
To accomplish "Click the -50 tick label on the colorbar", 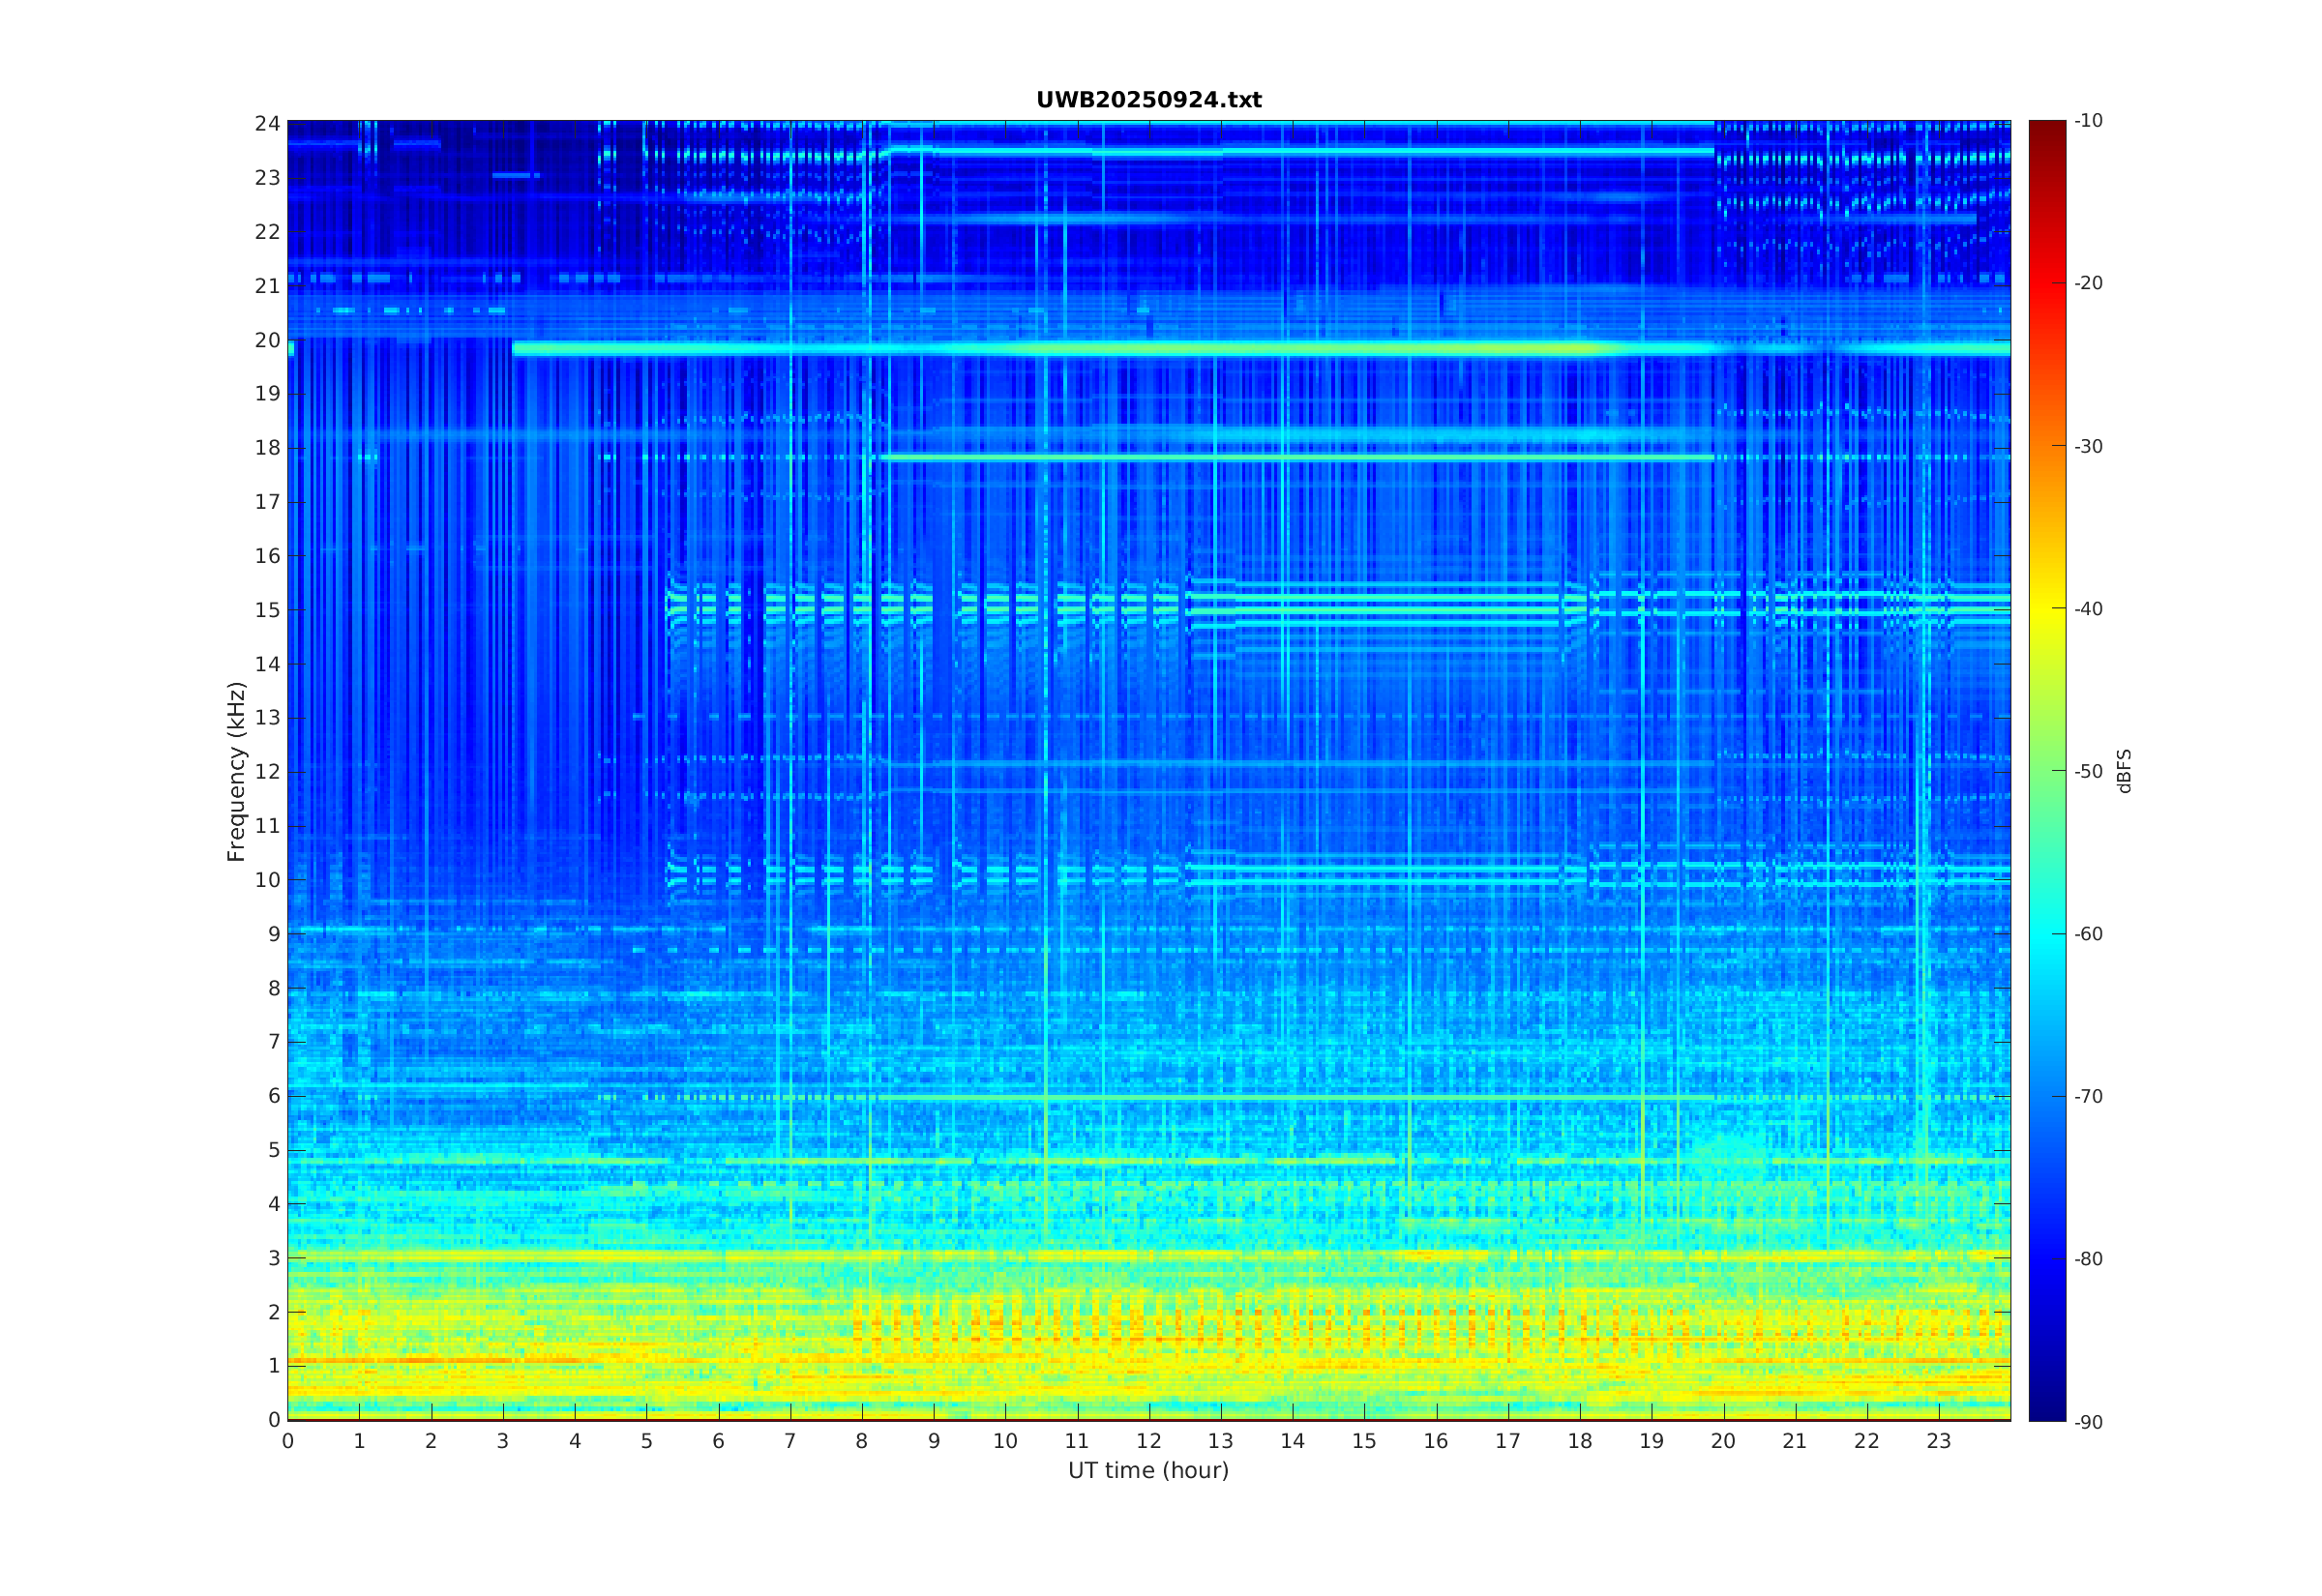I will click(x=2088, y=771).
